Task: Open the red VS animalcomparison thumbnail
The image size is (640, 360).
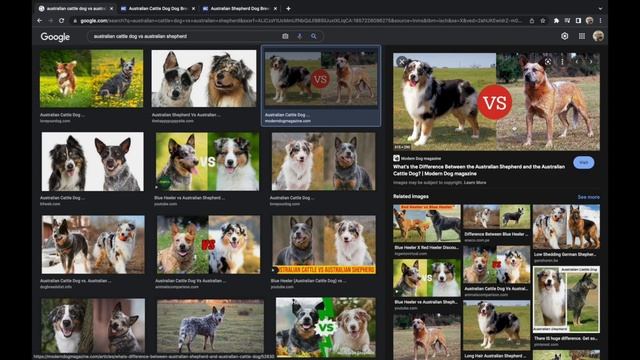Action: pos(208,244)
